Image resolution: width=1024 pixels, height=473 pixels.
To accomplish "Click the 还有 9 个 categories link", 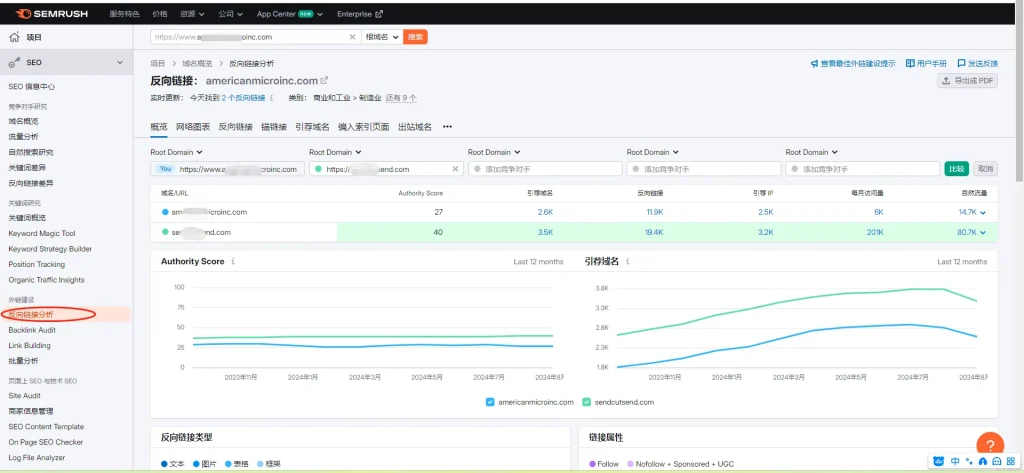I will tap(401, 98).
